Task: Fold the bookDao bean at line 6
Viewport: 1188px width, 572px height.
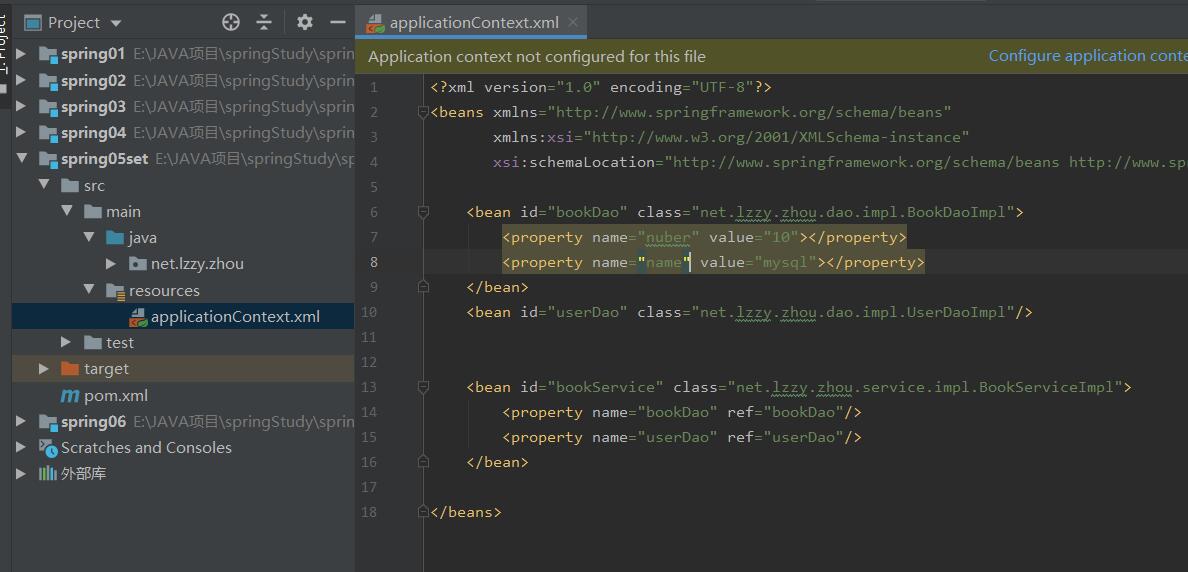Action: click(x=424, y=212)
